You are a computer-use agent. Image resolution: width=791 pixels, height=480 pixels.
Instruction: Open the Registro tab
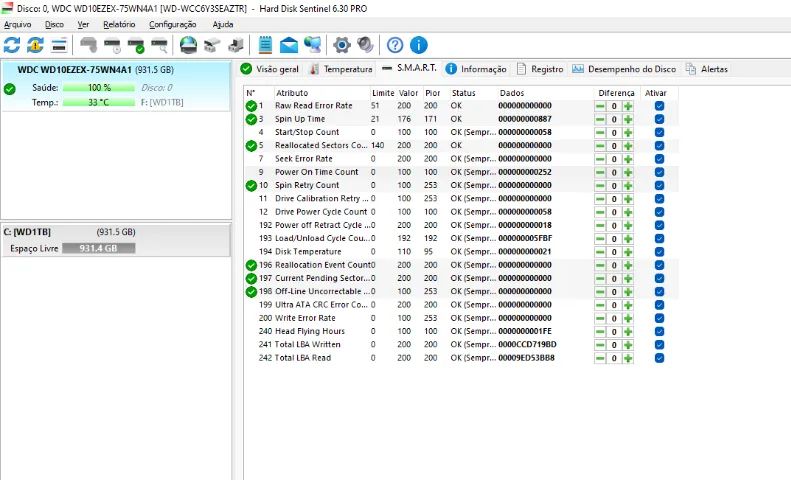540,69
